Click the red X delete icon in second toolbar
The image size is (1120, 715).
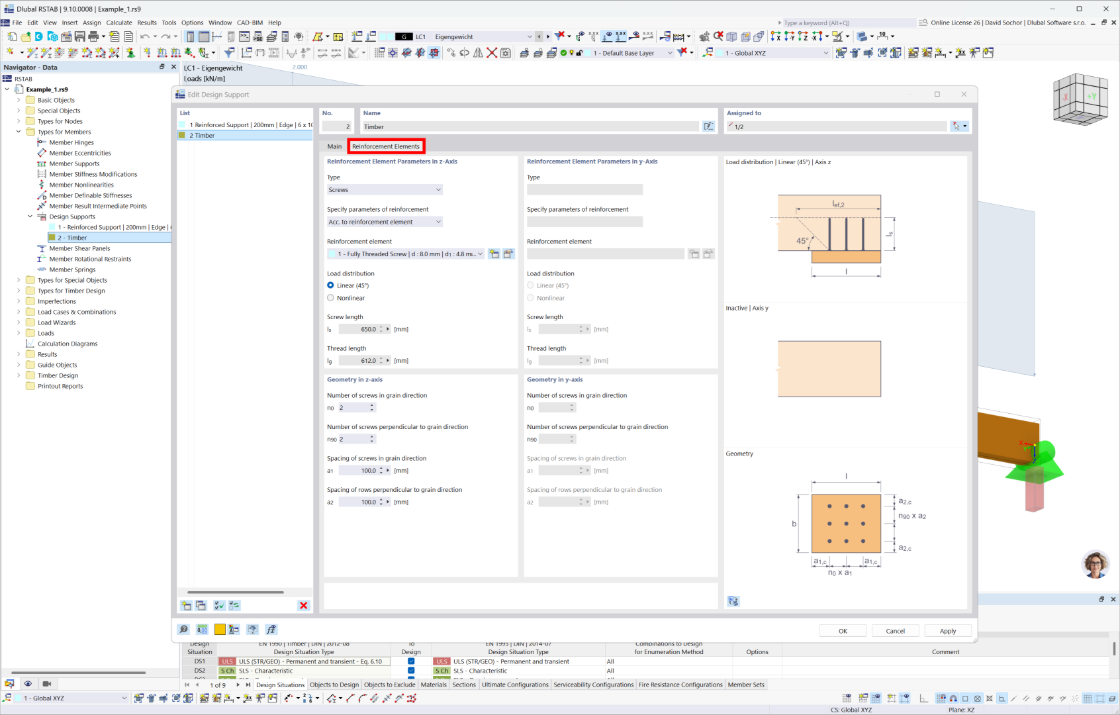(491, 53)
